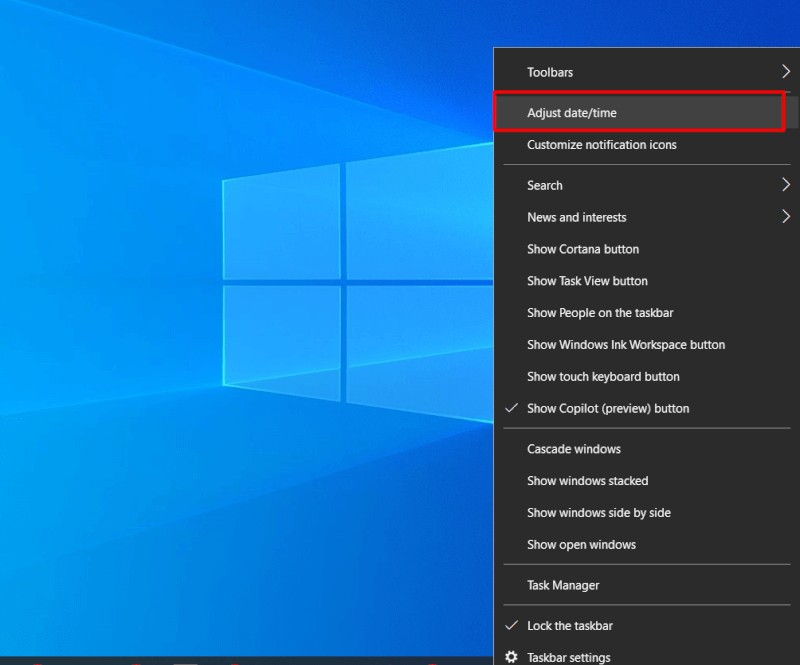Uncheck Show Copilot (preview) button
The image size is (800, 665).
(646, 408)
